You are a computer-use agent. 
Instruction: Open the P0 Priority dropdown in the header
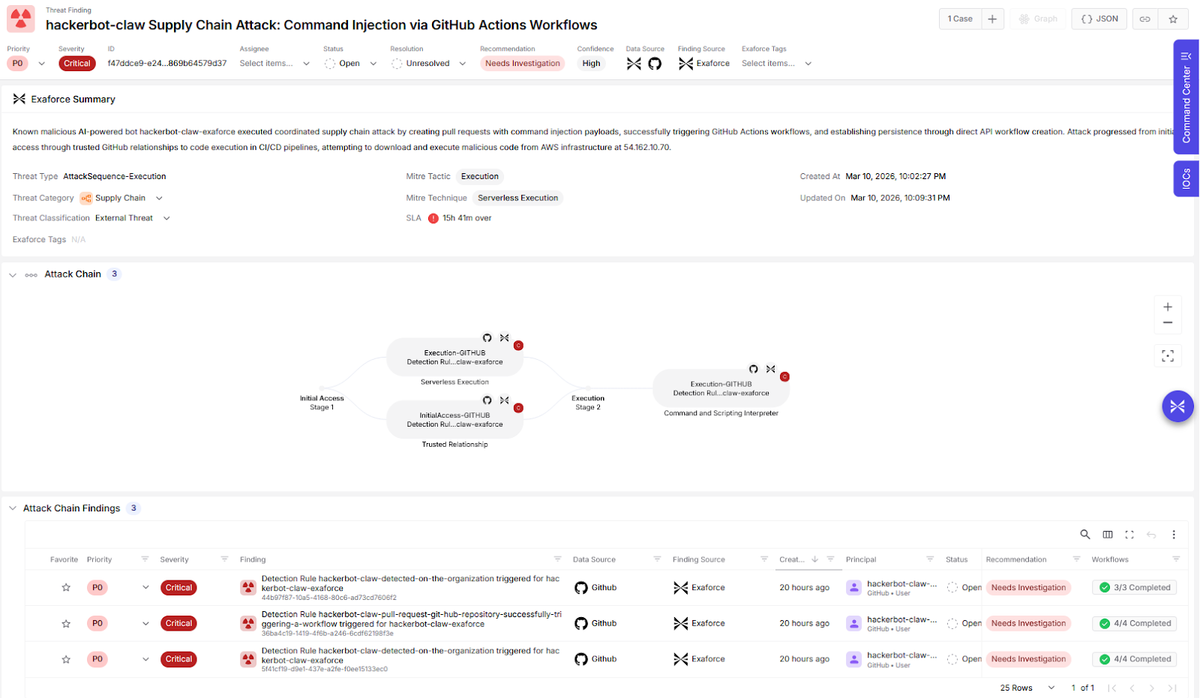coord(27,63)
